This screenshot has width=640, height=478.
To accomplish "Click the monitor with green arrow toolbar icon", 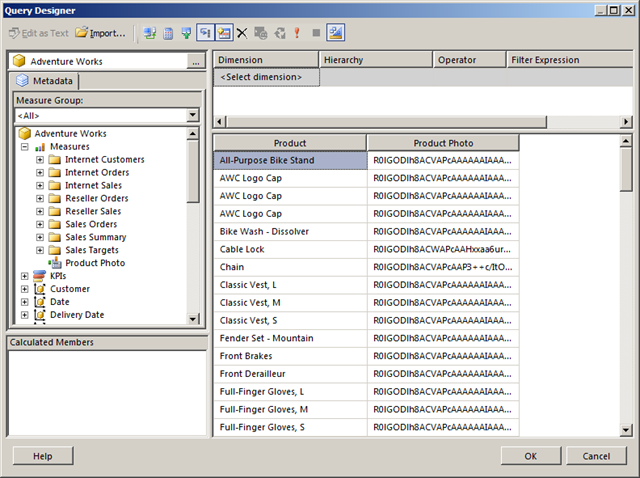I will point(150,33).
